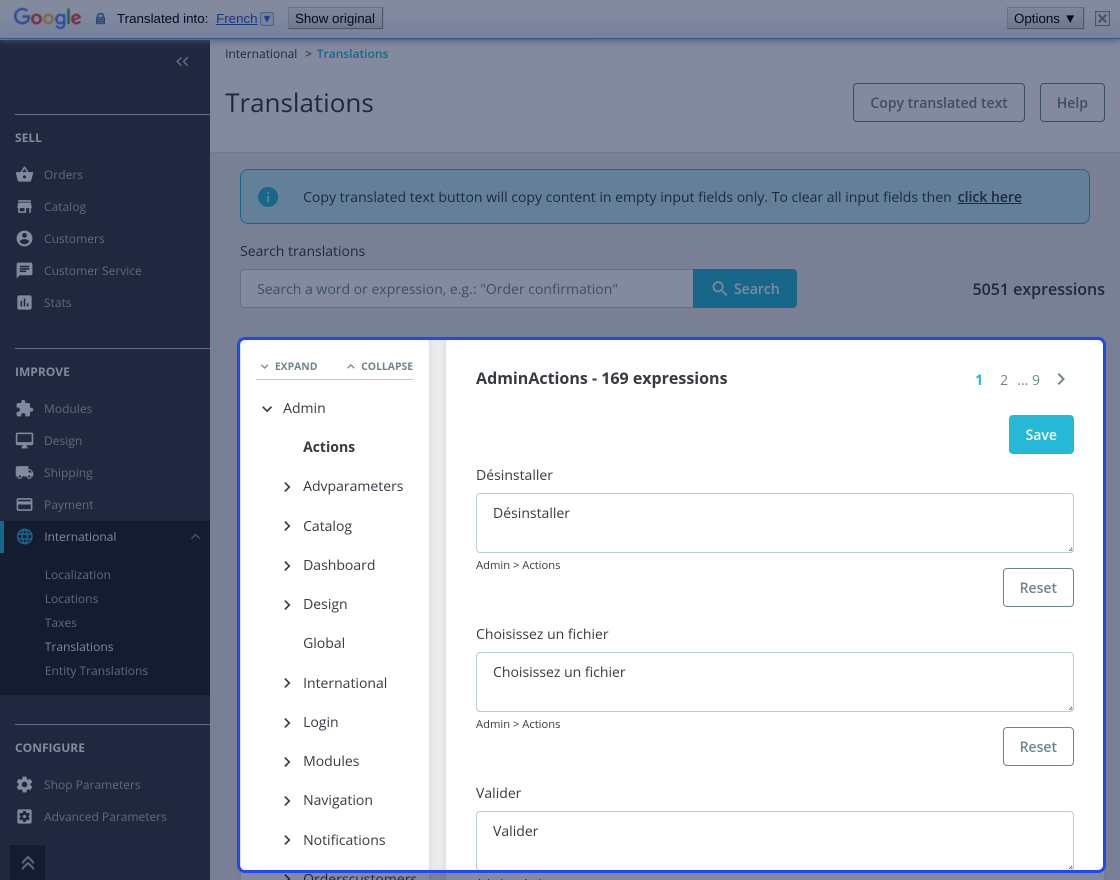Viewport: 1120px width, 880px height.
Task: Go to next page of expressions
Action: tap(1061, 379)
